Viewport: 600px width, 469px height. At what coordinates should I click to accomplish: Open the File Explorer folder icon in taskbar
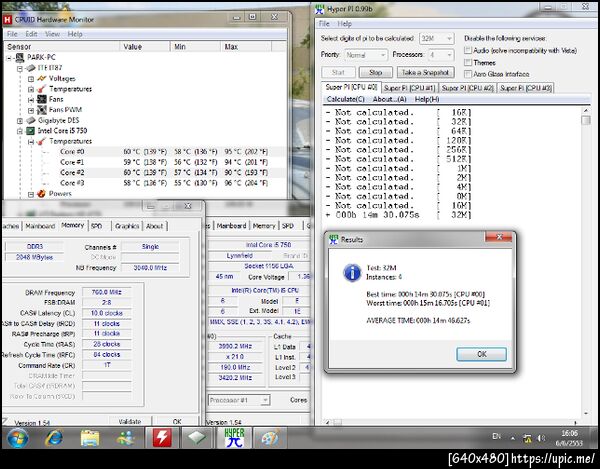click(90, 438)
